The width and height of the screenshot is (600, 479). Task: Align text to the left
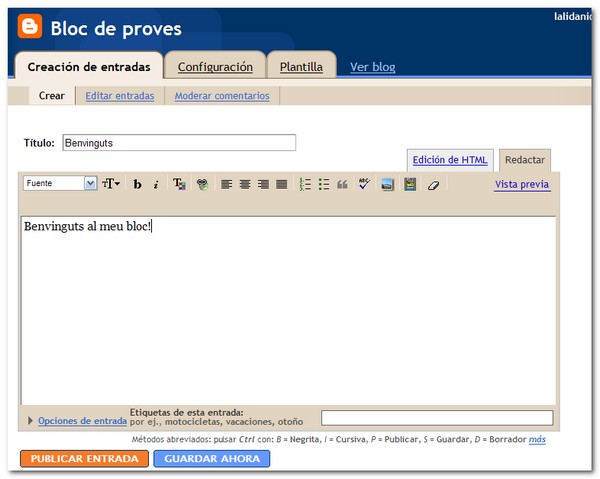click(x=227, y=184)
